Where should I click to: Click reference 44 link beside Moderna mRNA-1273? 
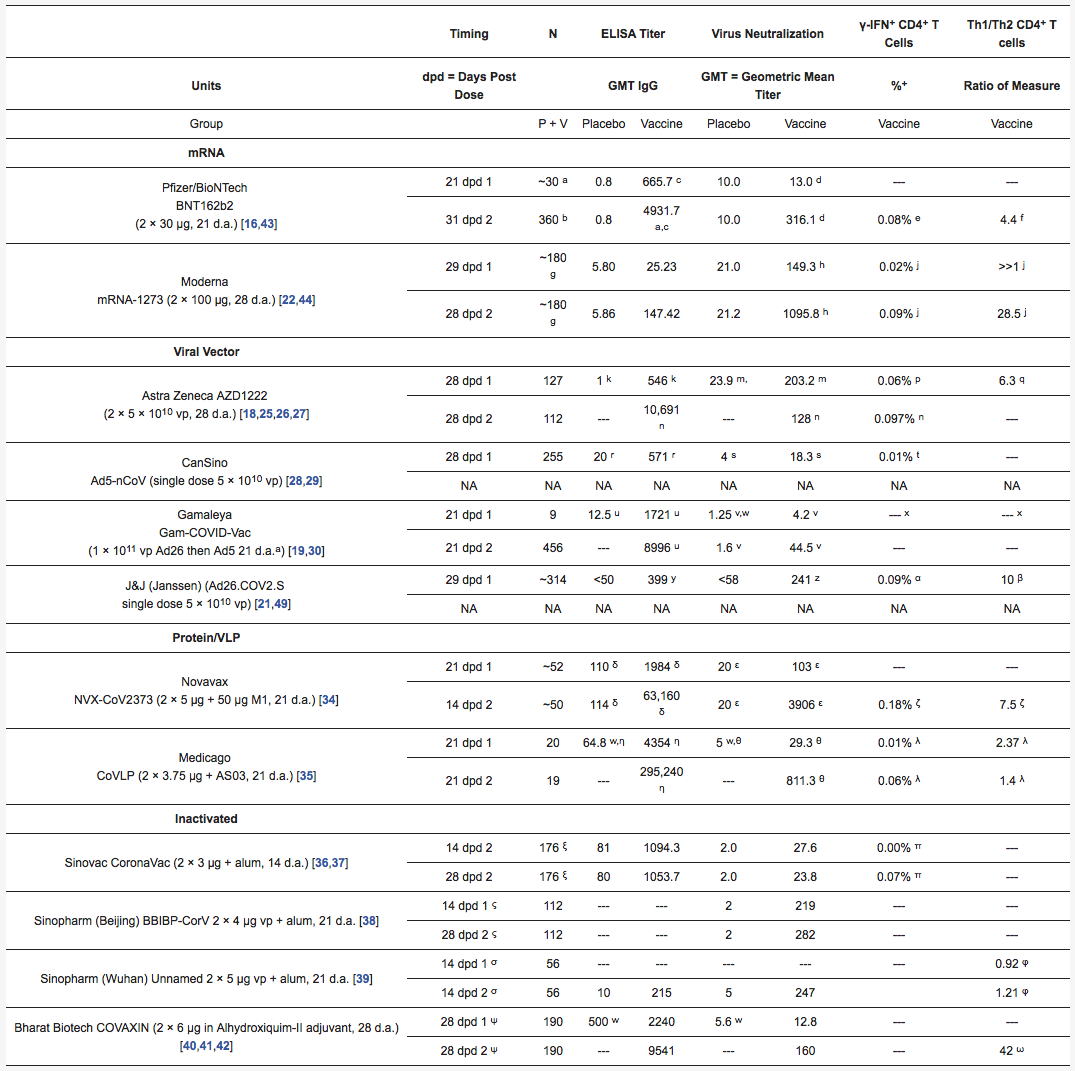click(306, 300)
